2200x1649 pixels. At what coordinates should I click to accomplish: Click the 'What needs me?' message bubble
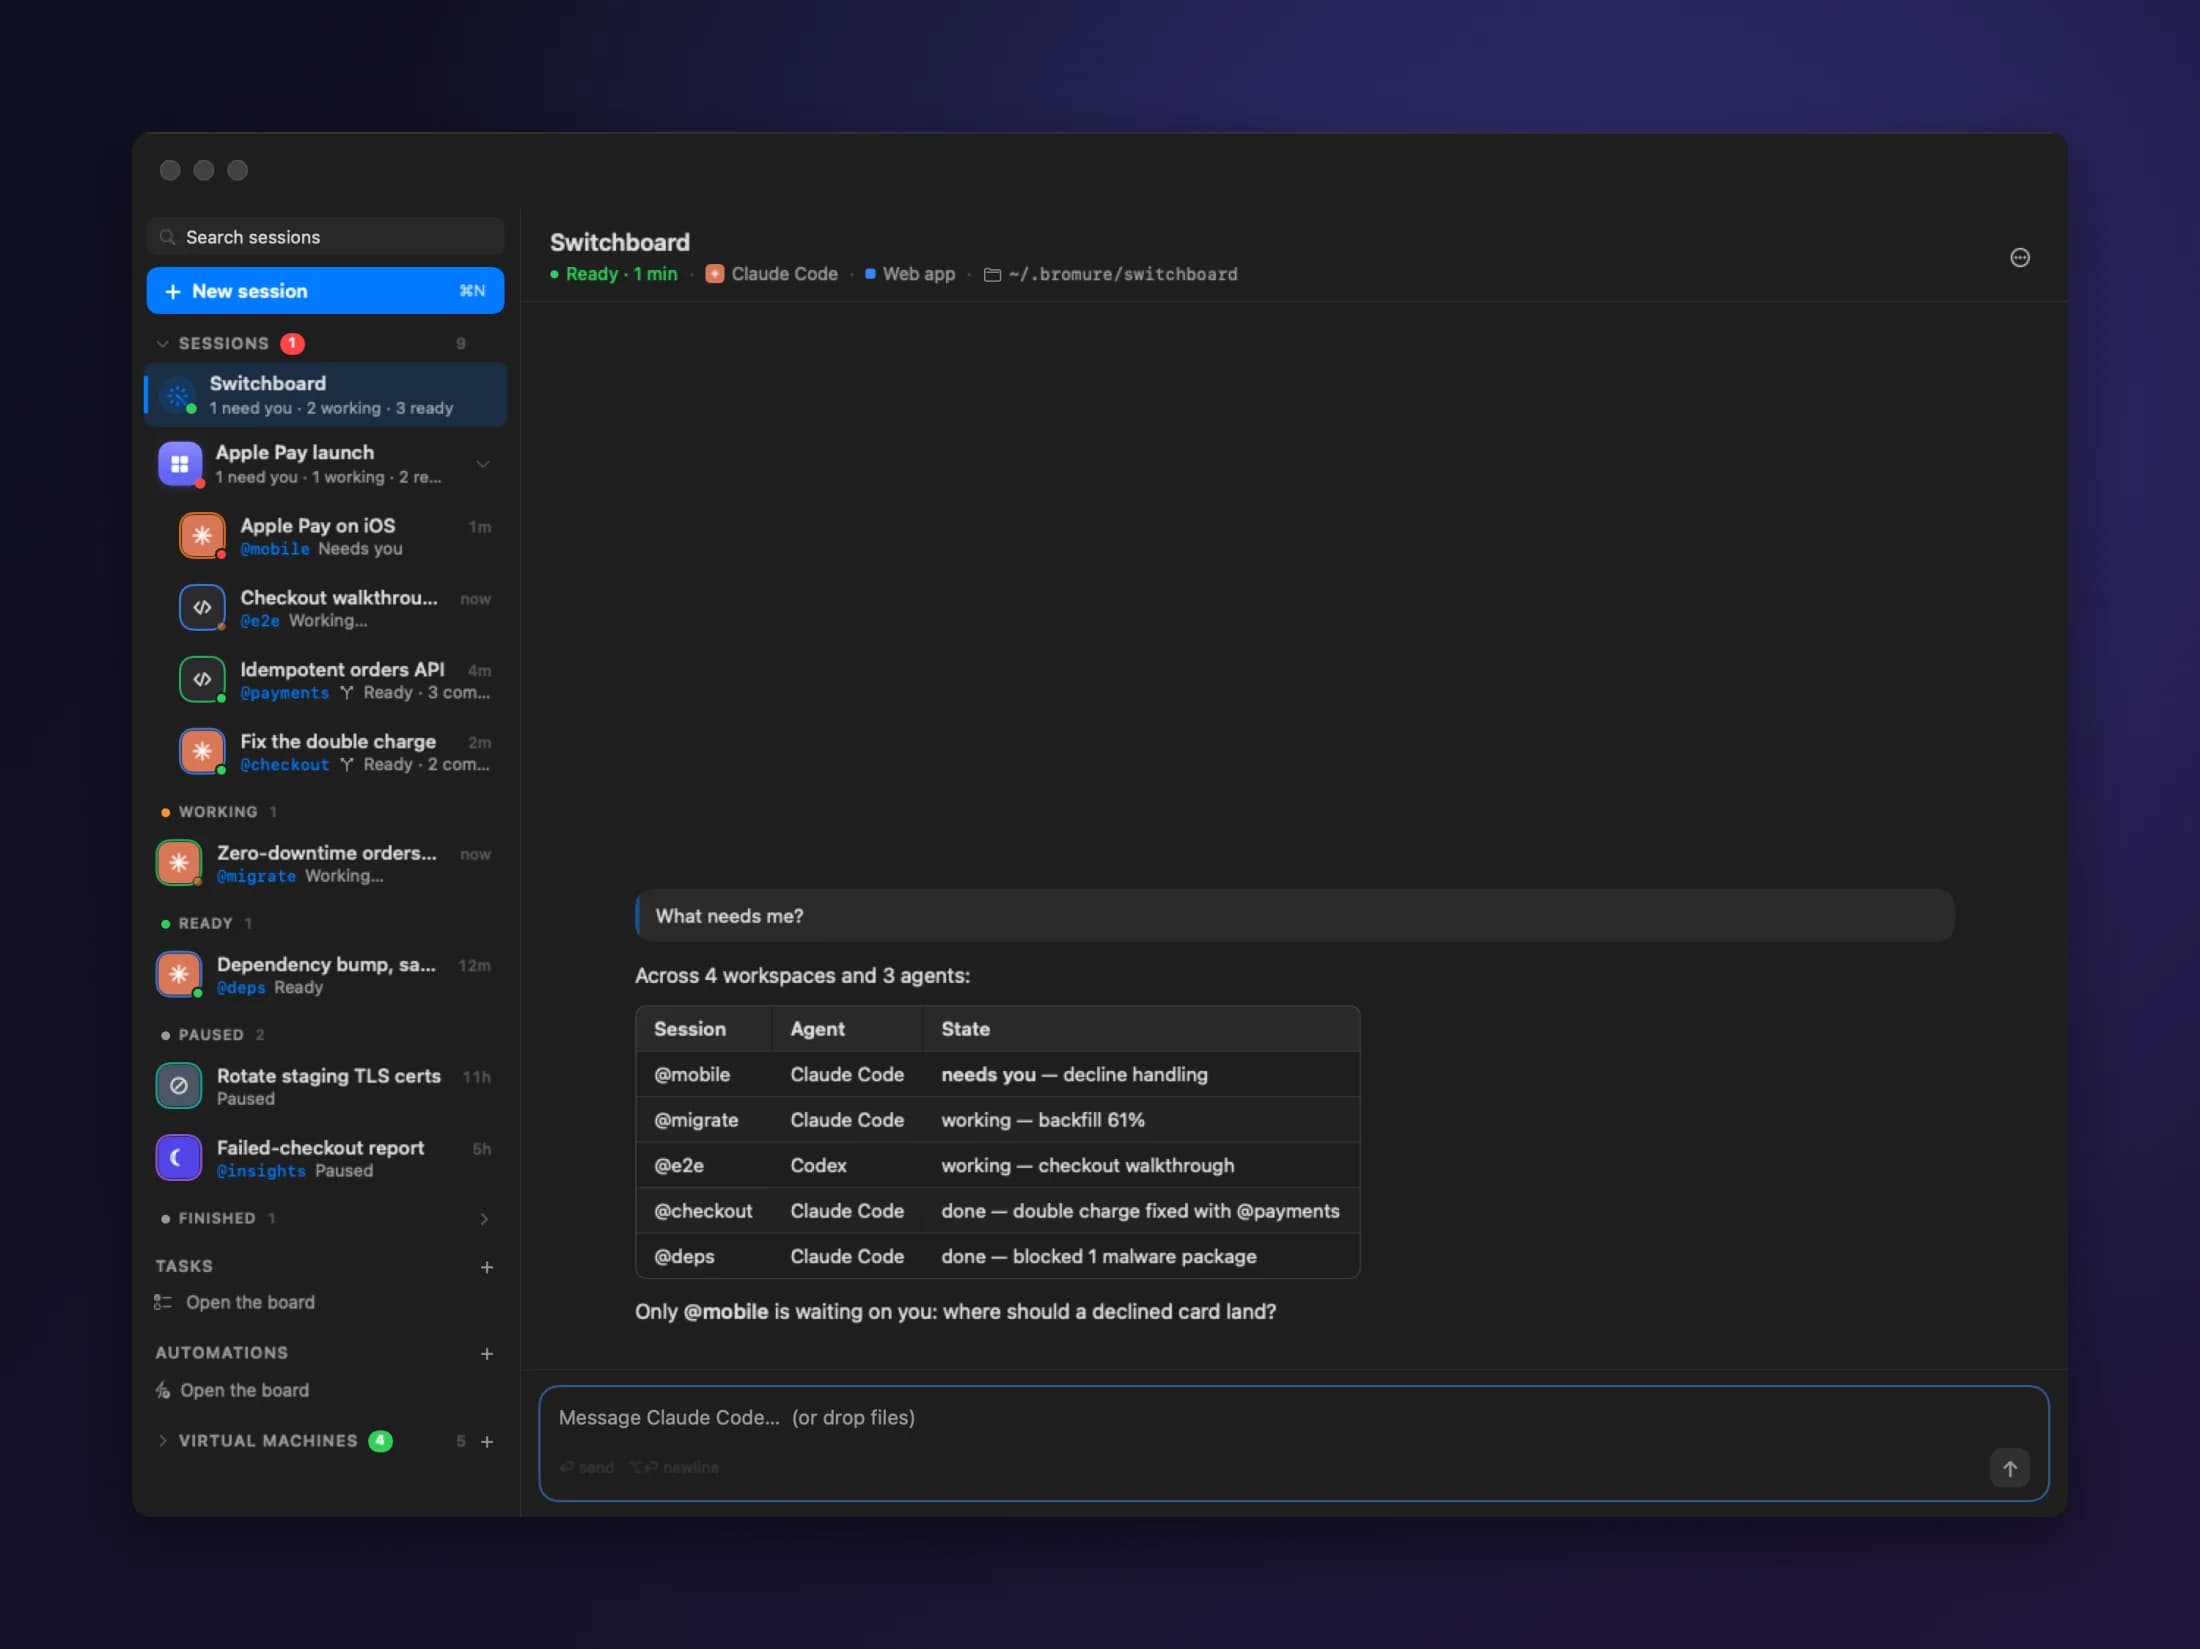pos(1294,916)
